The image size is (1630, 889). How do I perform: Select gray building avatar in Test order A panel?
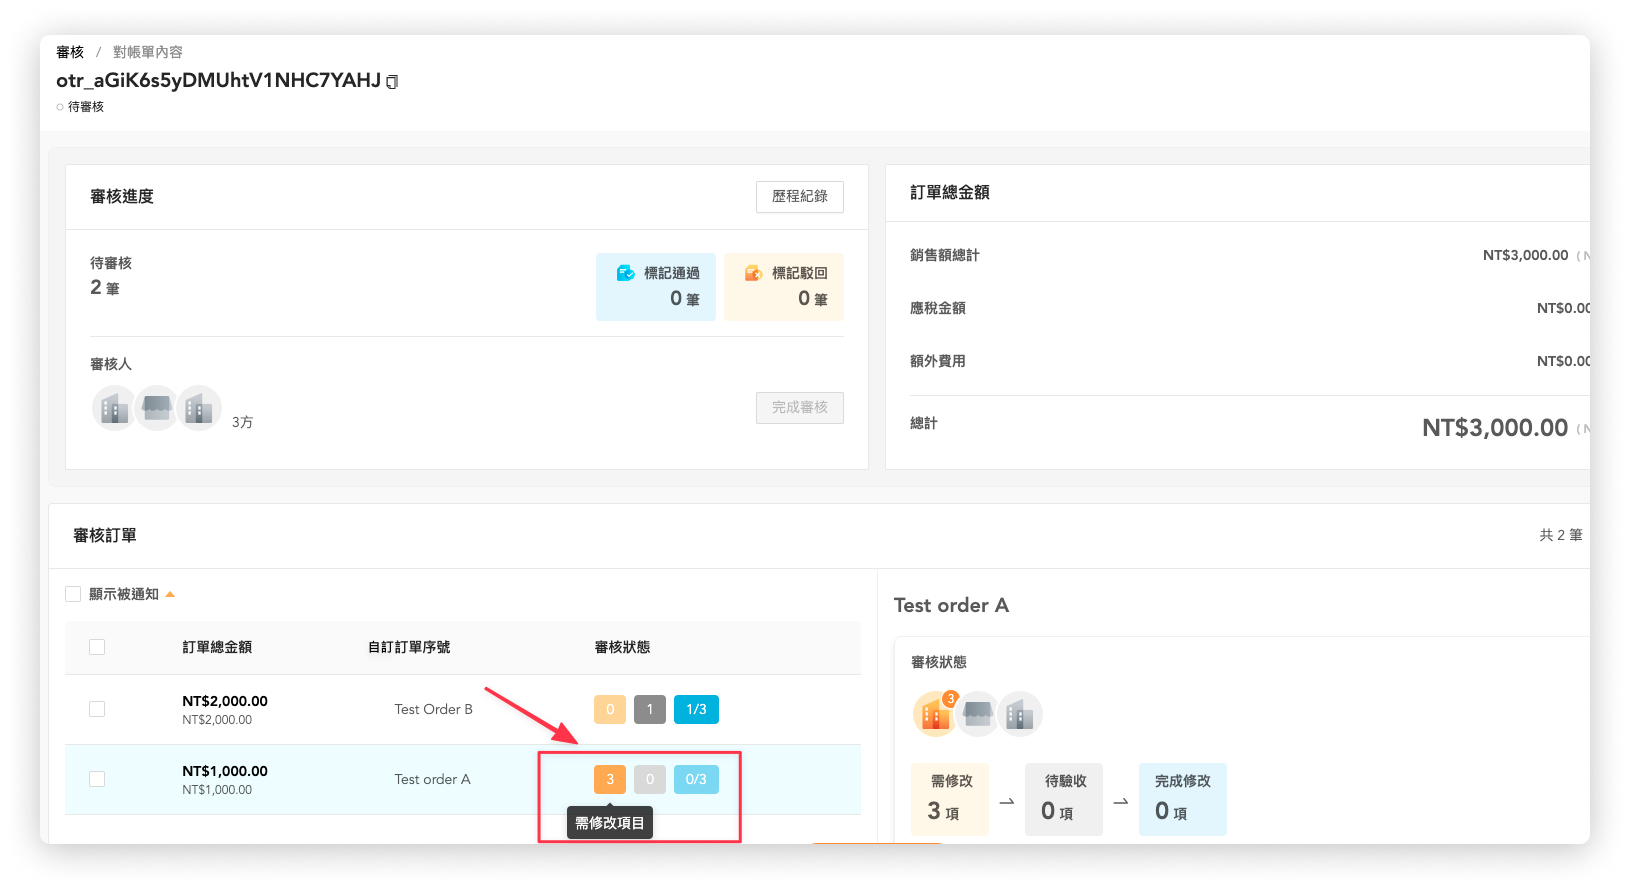[x=1020, y=714]
